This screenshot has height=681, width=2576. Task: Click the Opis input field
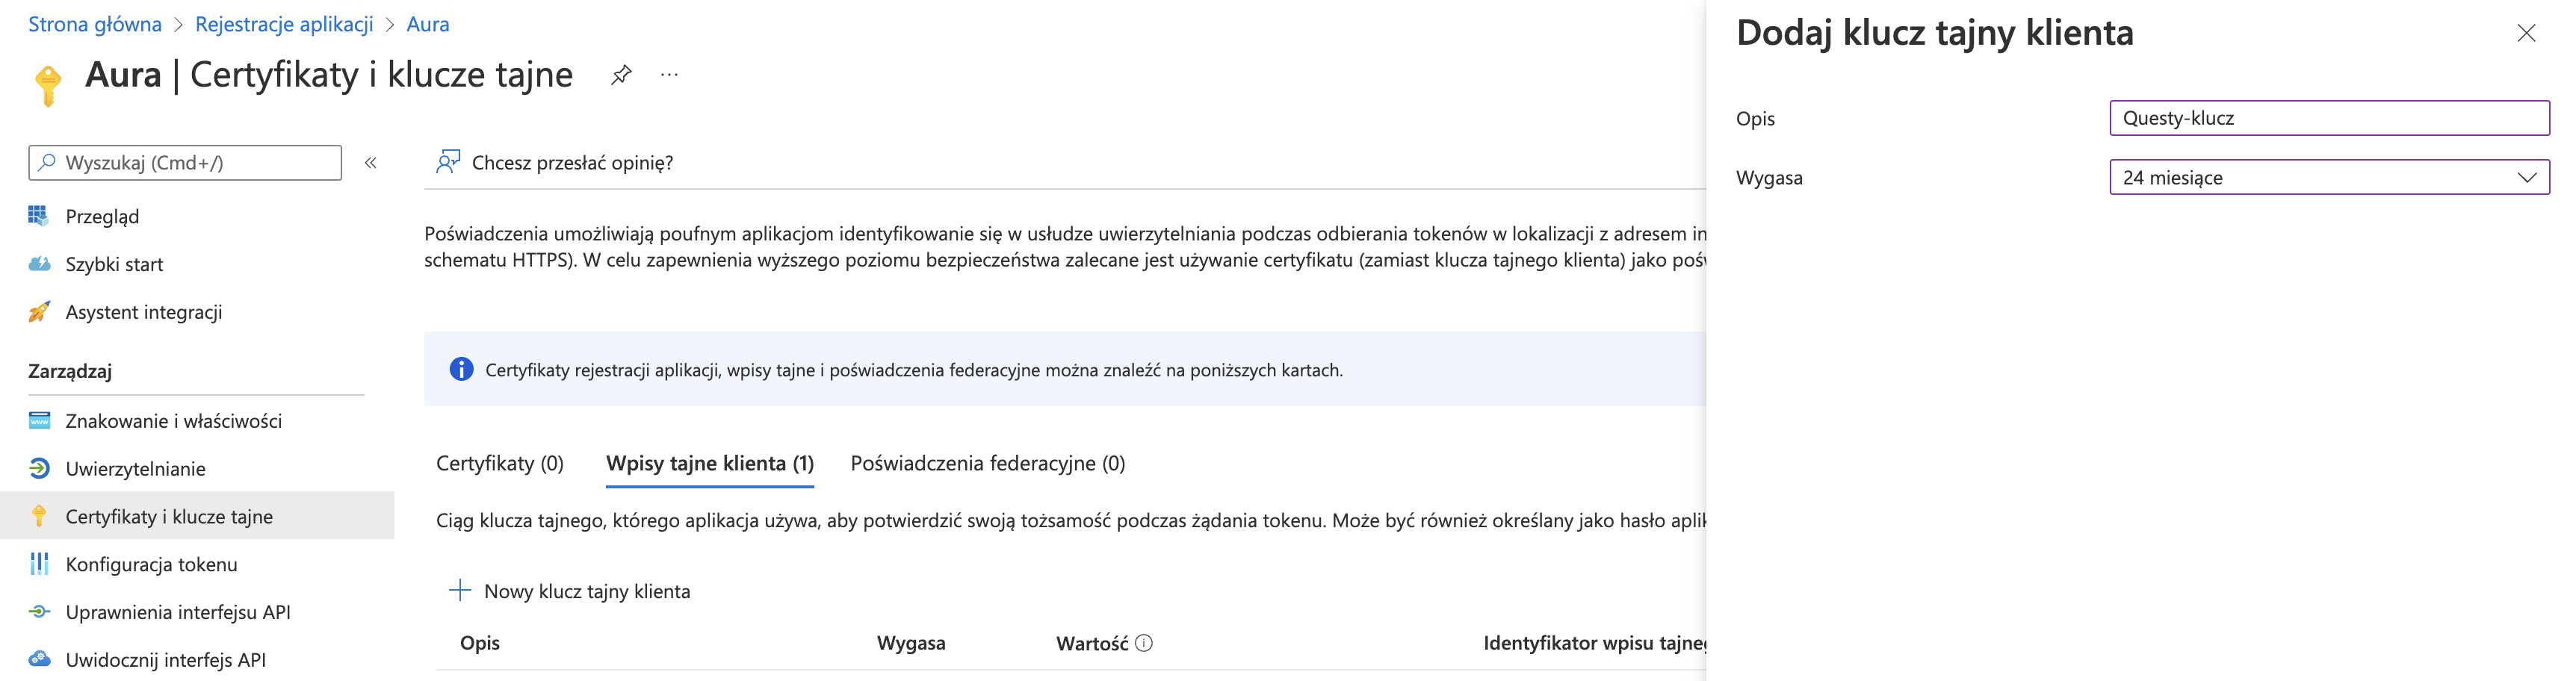[x=2329, y=118]
